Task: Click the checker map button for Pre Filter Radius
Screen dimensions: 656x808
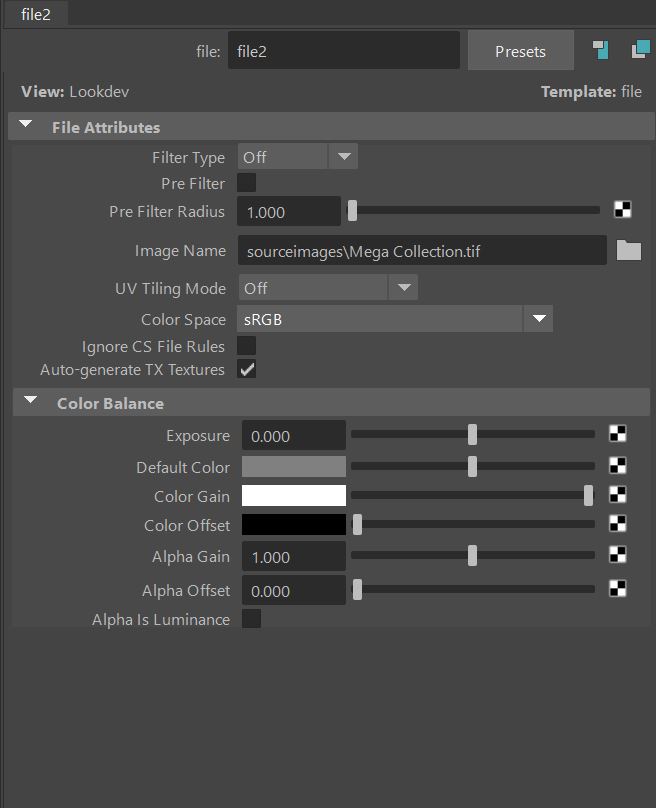Action: pyautogui.click(x=622, y=210)
